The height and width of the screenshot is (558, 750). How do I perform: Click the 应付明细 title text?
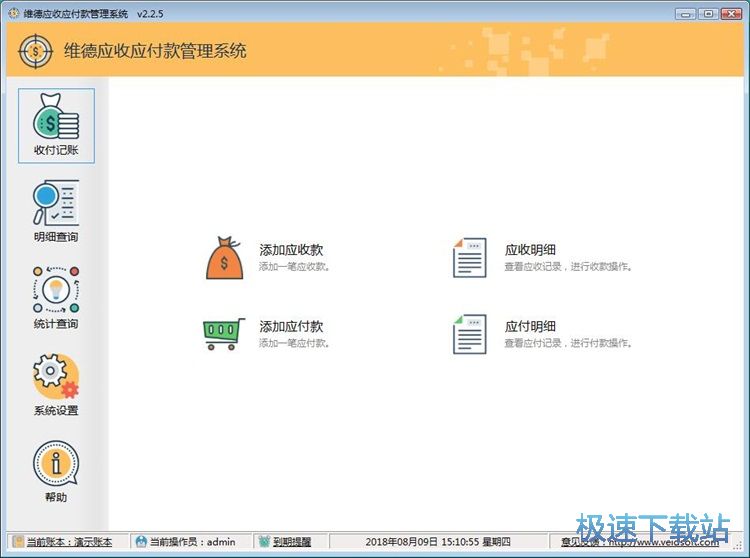(x=530, y=326)
